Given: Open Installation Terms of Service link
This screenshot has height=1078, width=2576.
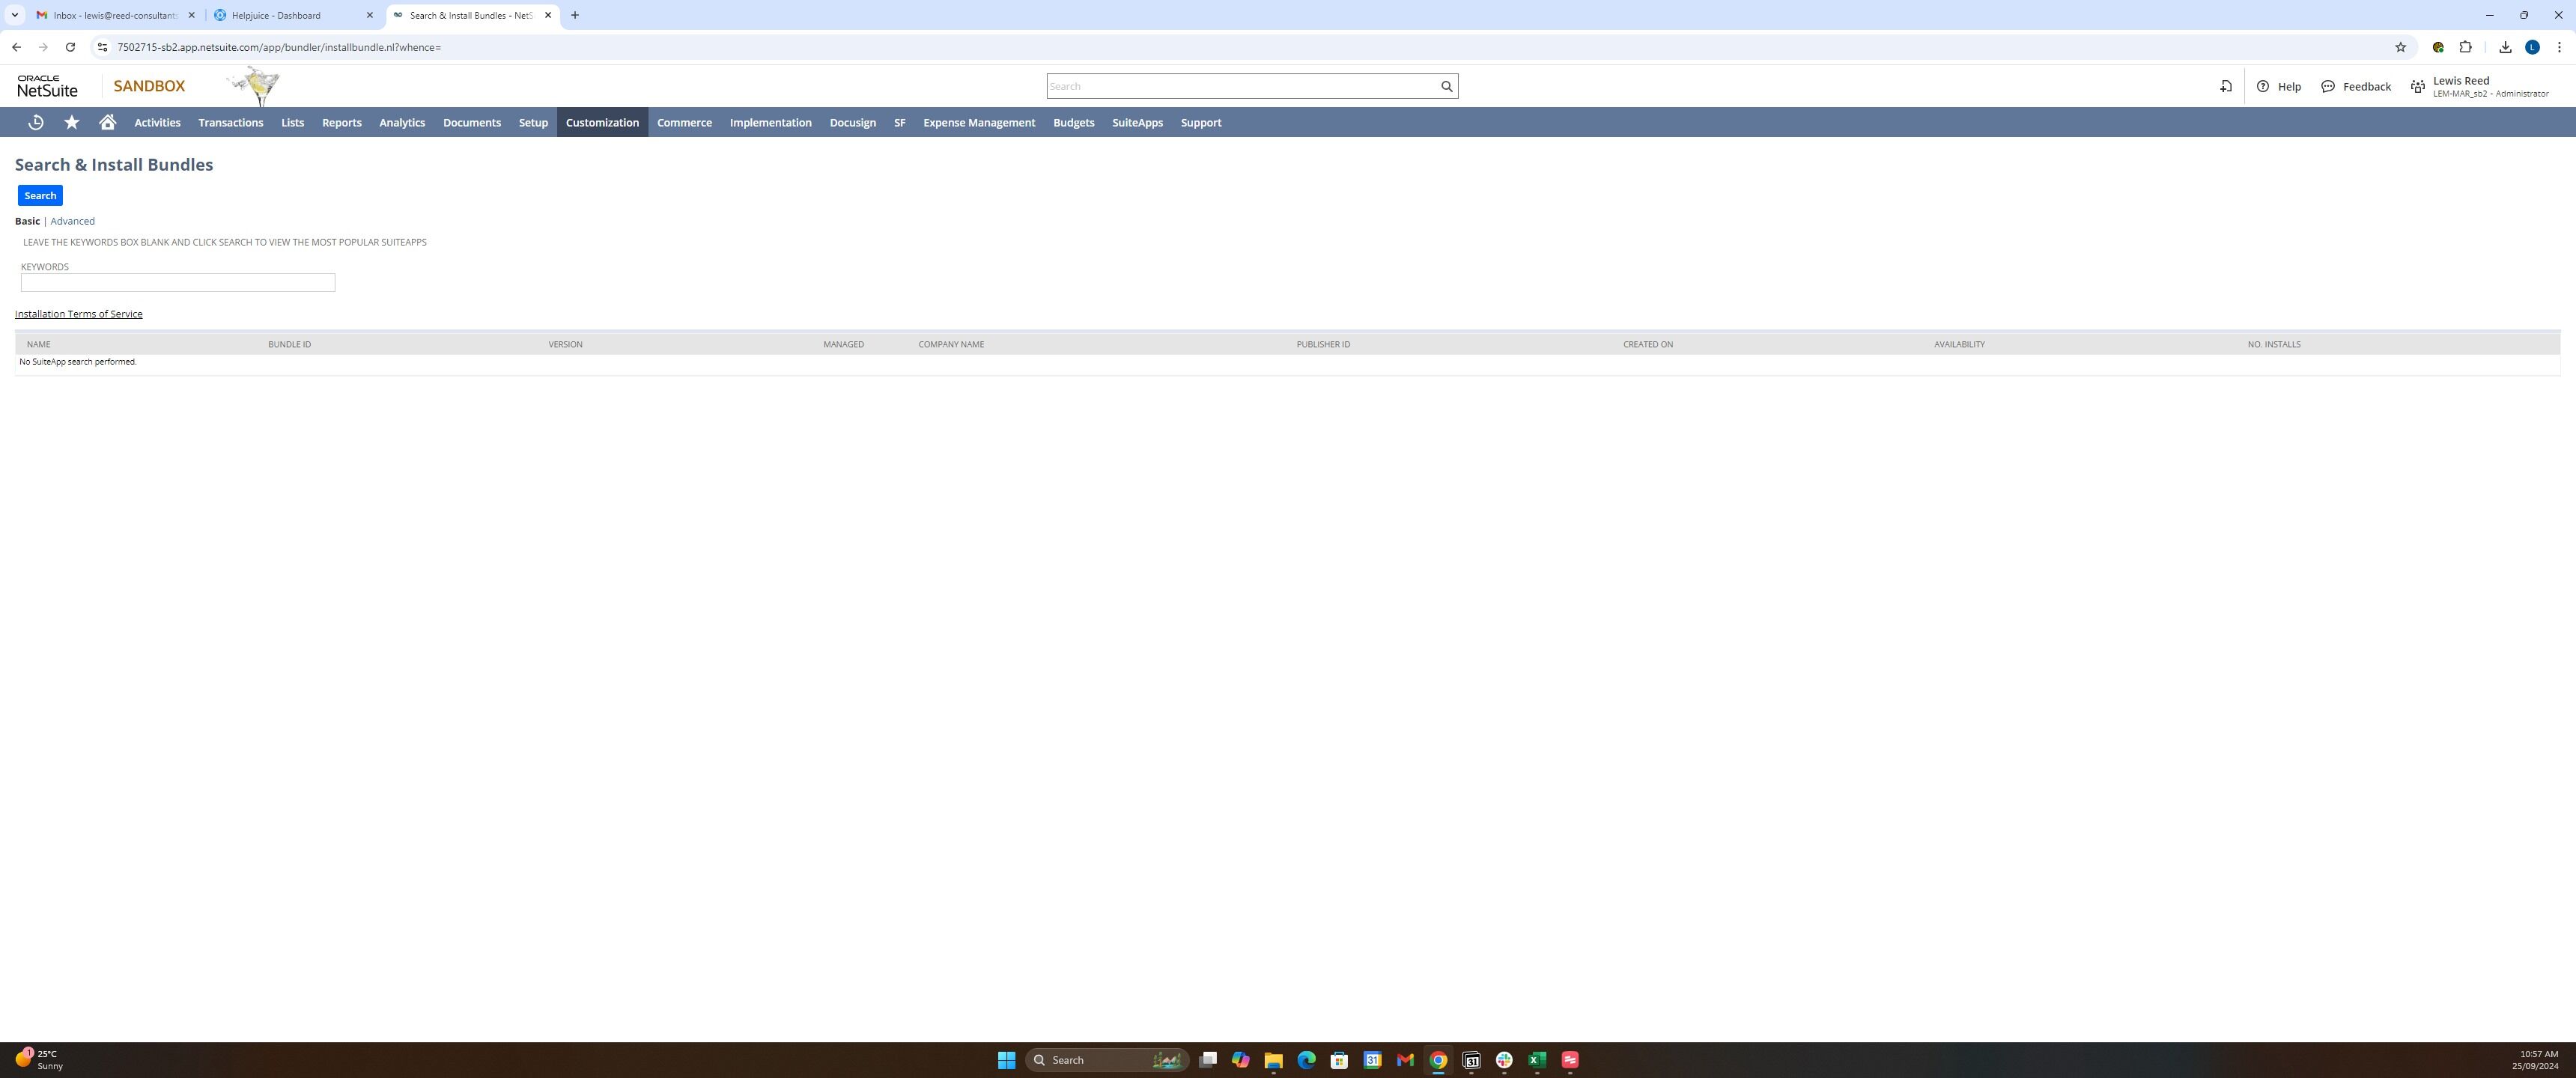Looking at the screenshot, I should point(78,314).
